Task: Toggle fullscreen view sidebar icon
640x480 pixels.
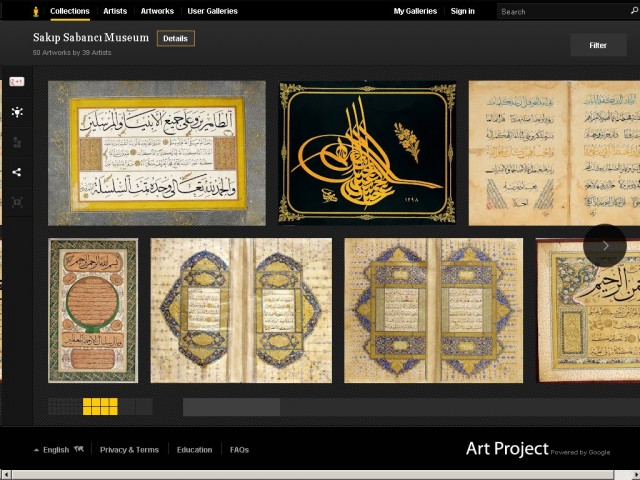Action: pos(17,202)
